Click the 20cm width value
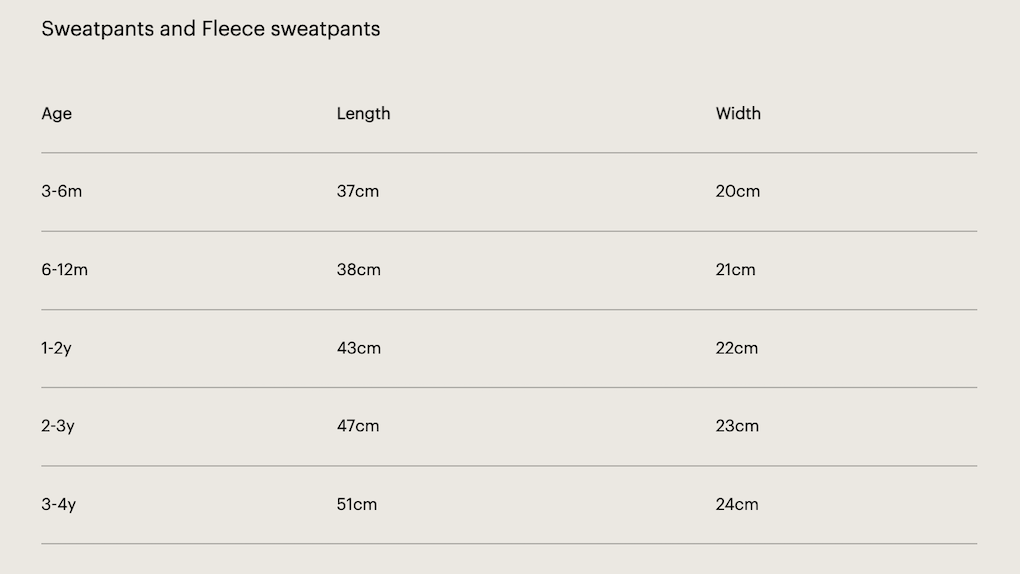1020x574 pixels. coord(738,191)
